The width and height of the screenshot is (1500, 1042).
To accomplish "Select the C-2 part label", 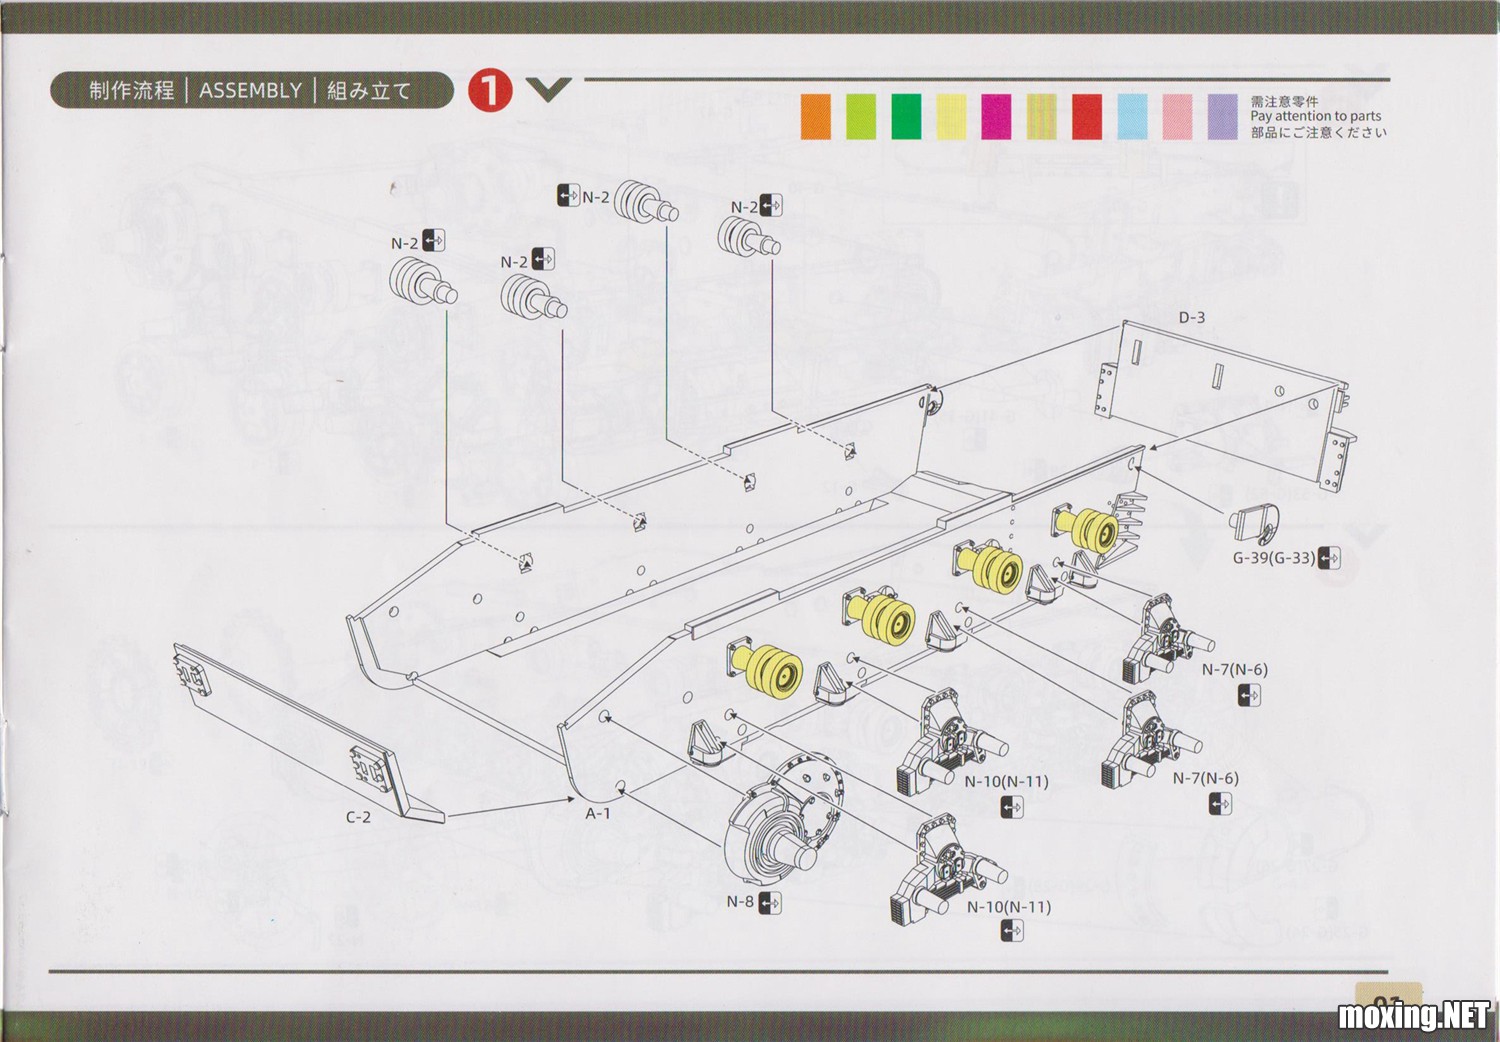I will tap(358, 817).
